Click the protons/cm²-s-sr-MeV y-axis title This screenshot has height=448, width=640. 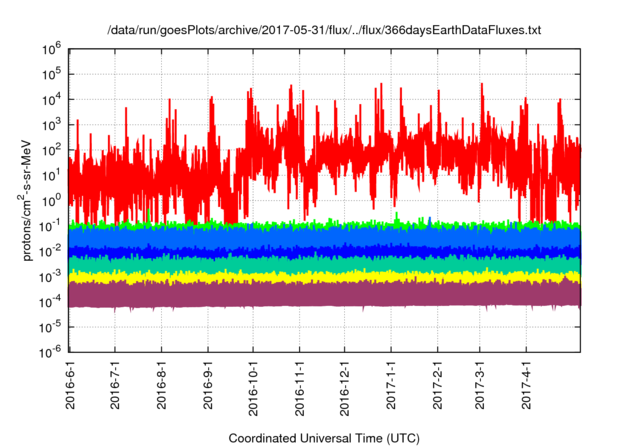26,200
